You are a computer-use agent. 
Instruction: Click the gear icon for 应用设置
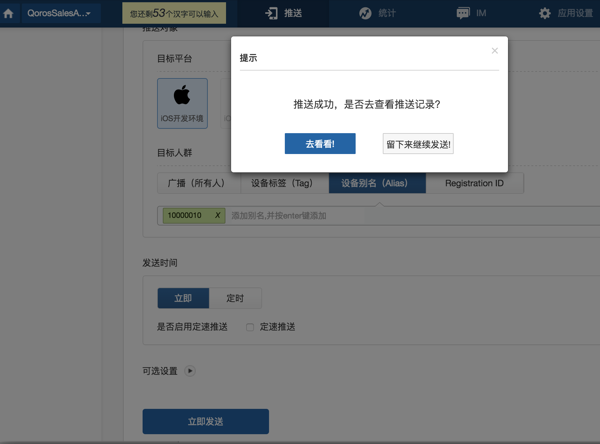[545, 13]
